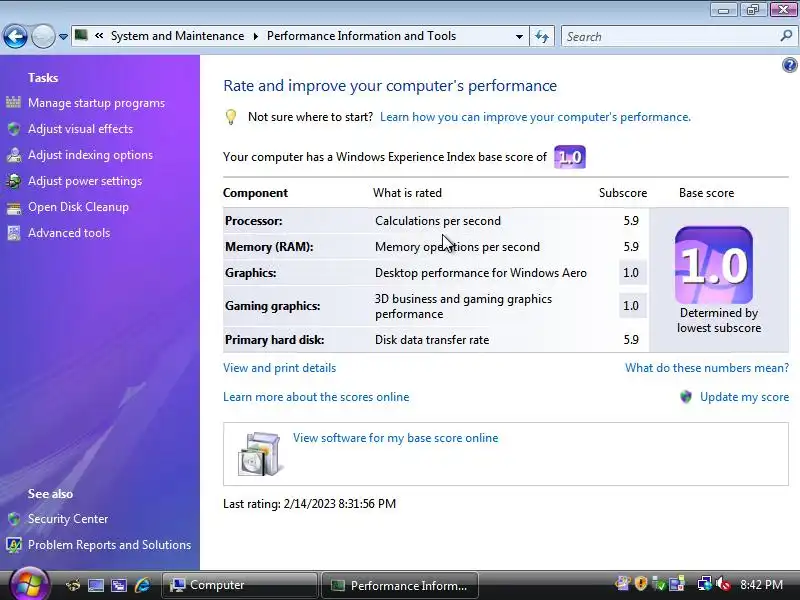
Task: Launch Internet Explorer from Quick Launch
Action: tap(142, 585)
